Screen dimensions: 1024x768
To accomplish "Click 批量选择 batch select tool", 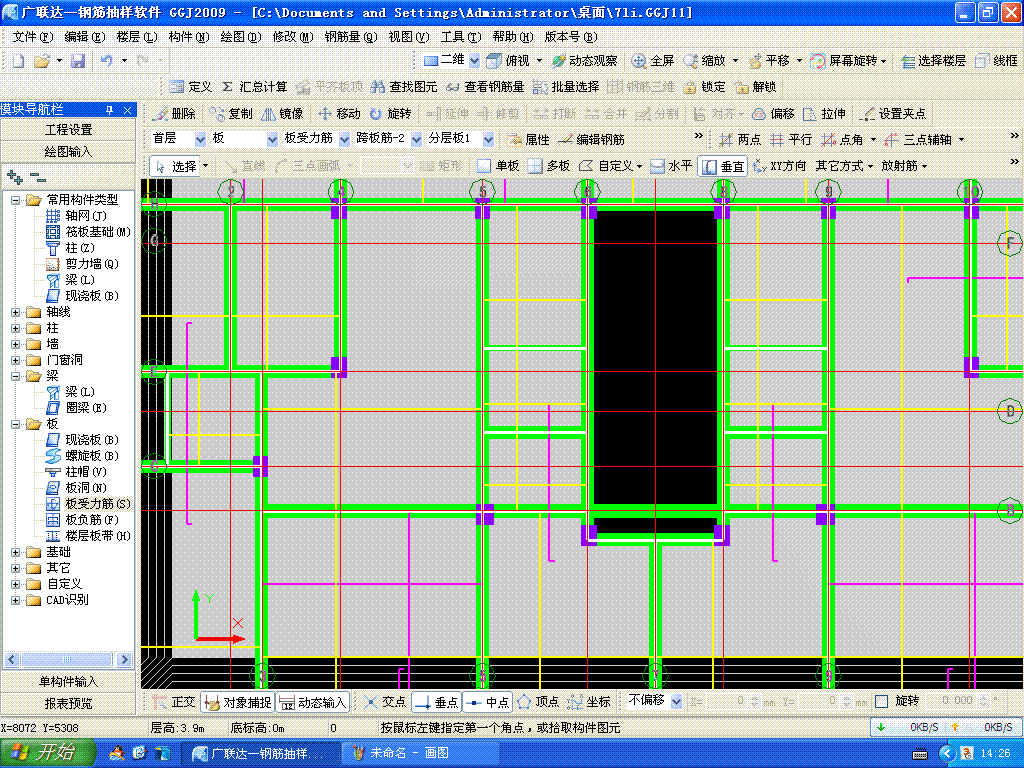I will 566,87.
